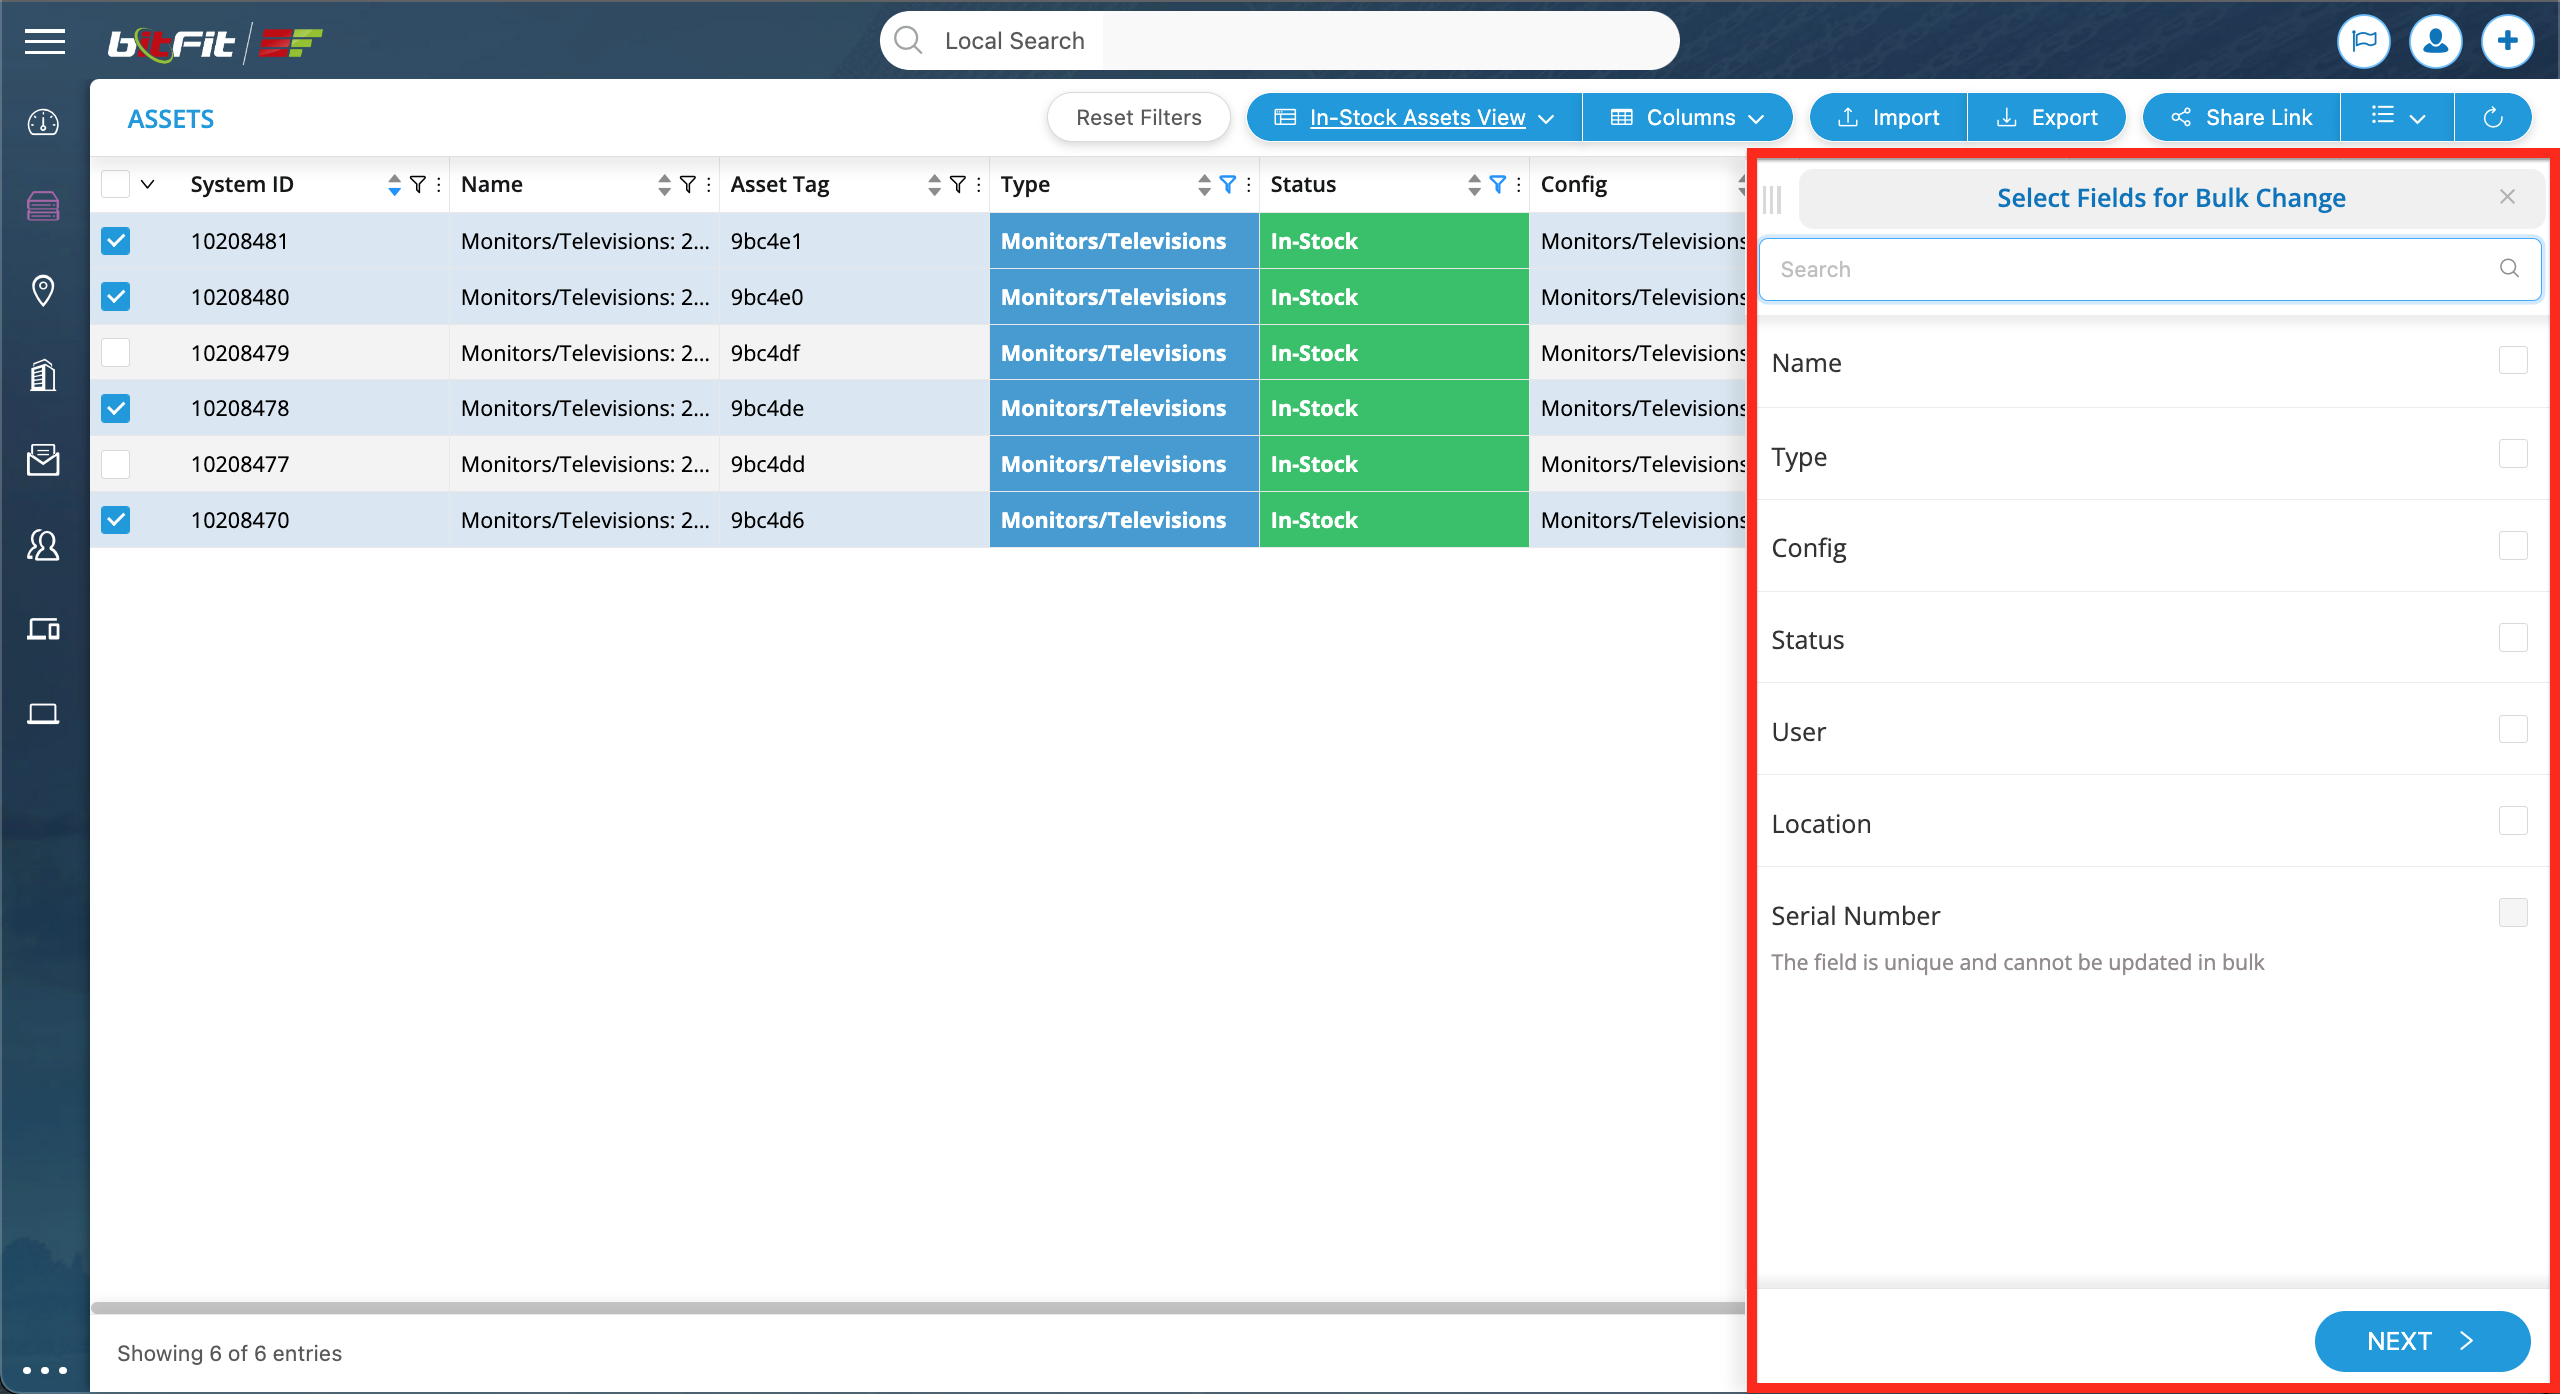Open the user profile icon
This screenshot has height=1394, width=2560.
[2435, 41]
